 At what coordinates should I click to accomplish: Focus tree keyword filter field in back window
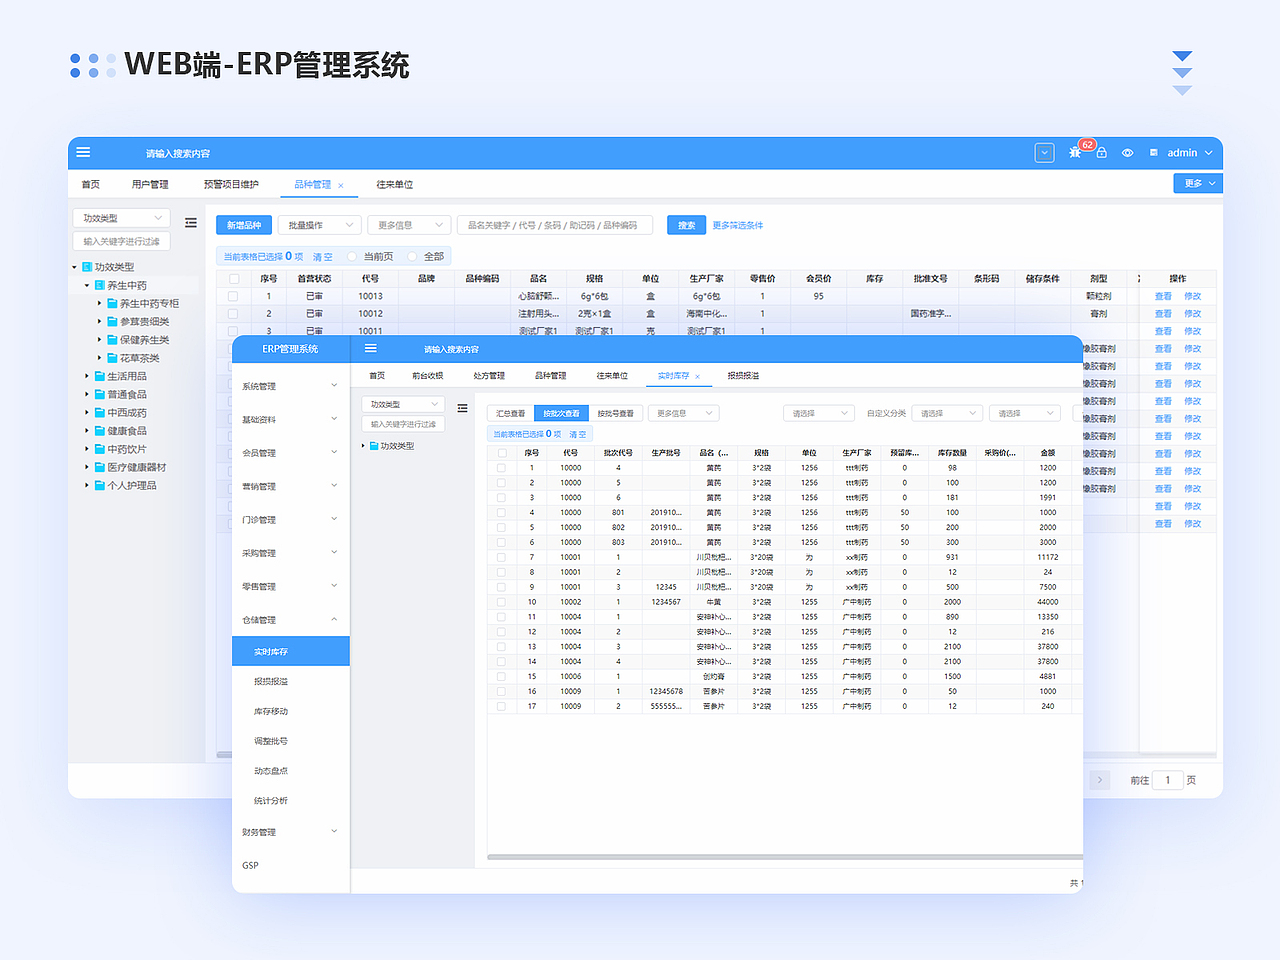[121, 241]
